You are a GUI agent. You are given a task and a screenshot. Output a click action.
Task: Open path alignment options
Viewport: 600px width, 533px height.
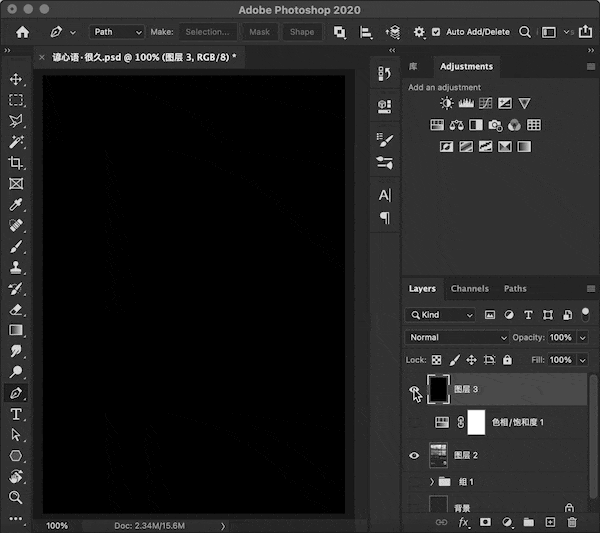[x=365, y=32]
